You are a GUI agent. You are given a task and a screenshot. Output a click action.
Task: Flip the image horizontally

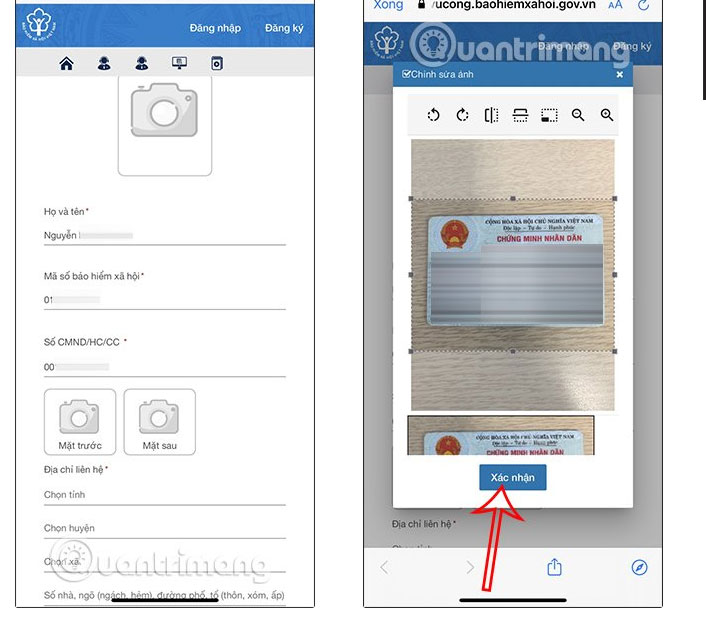[491, 115]
